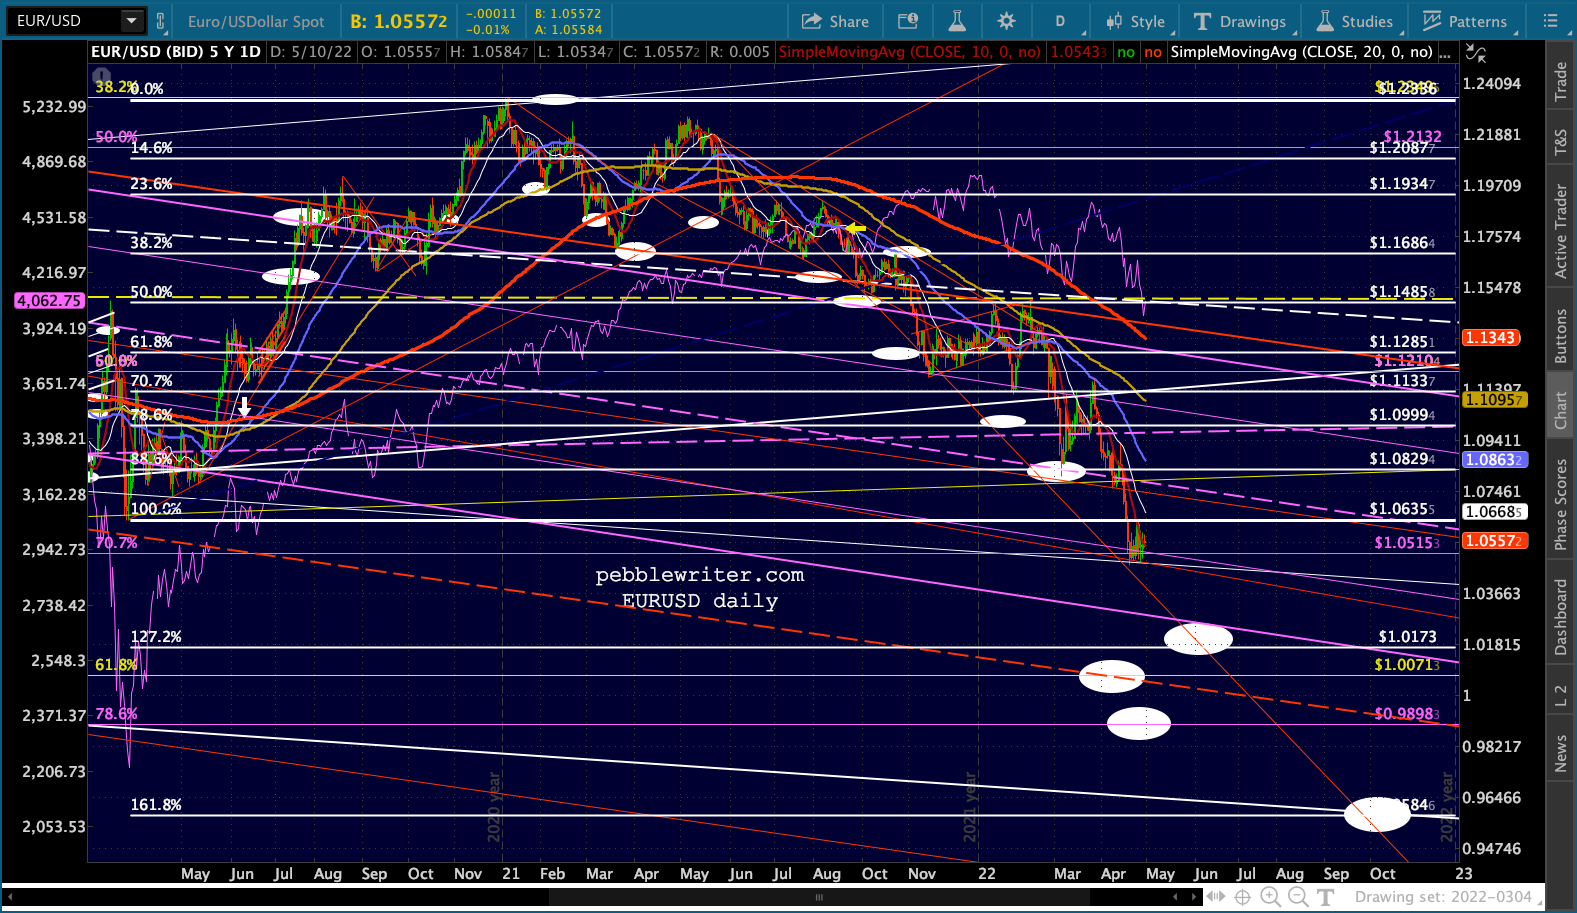Open the Drawings menu

[1240, 21]
